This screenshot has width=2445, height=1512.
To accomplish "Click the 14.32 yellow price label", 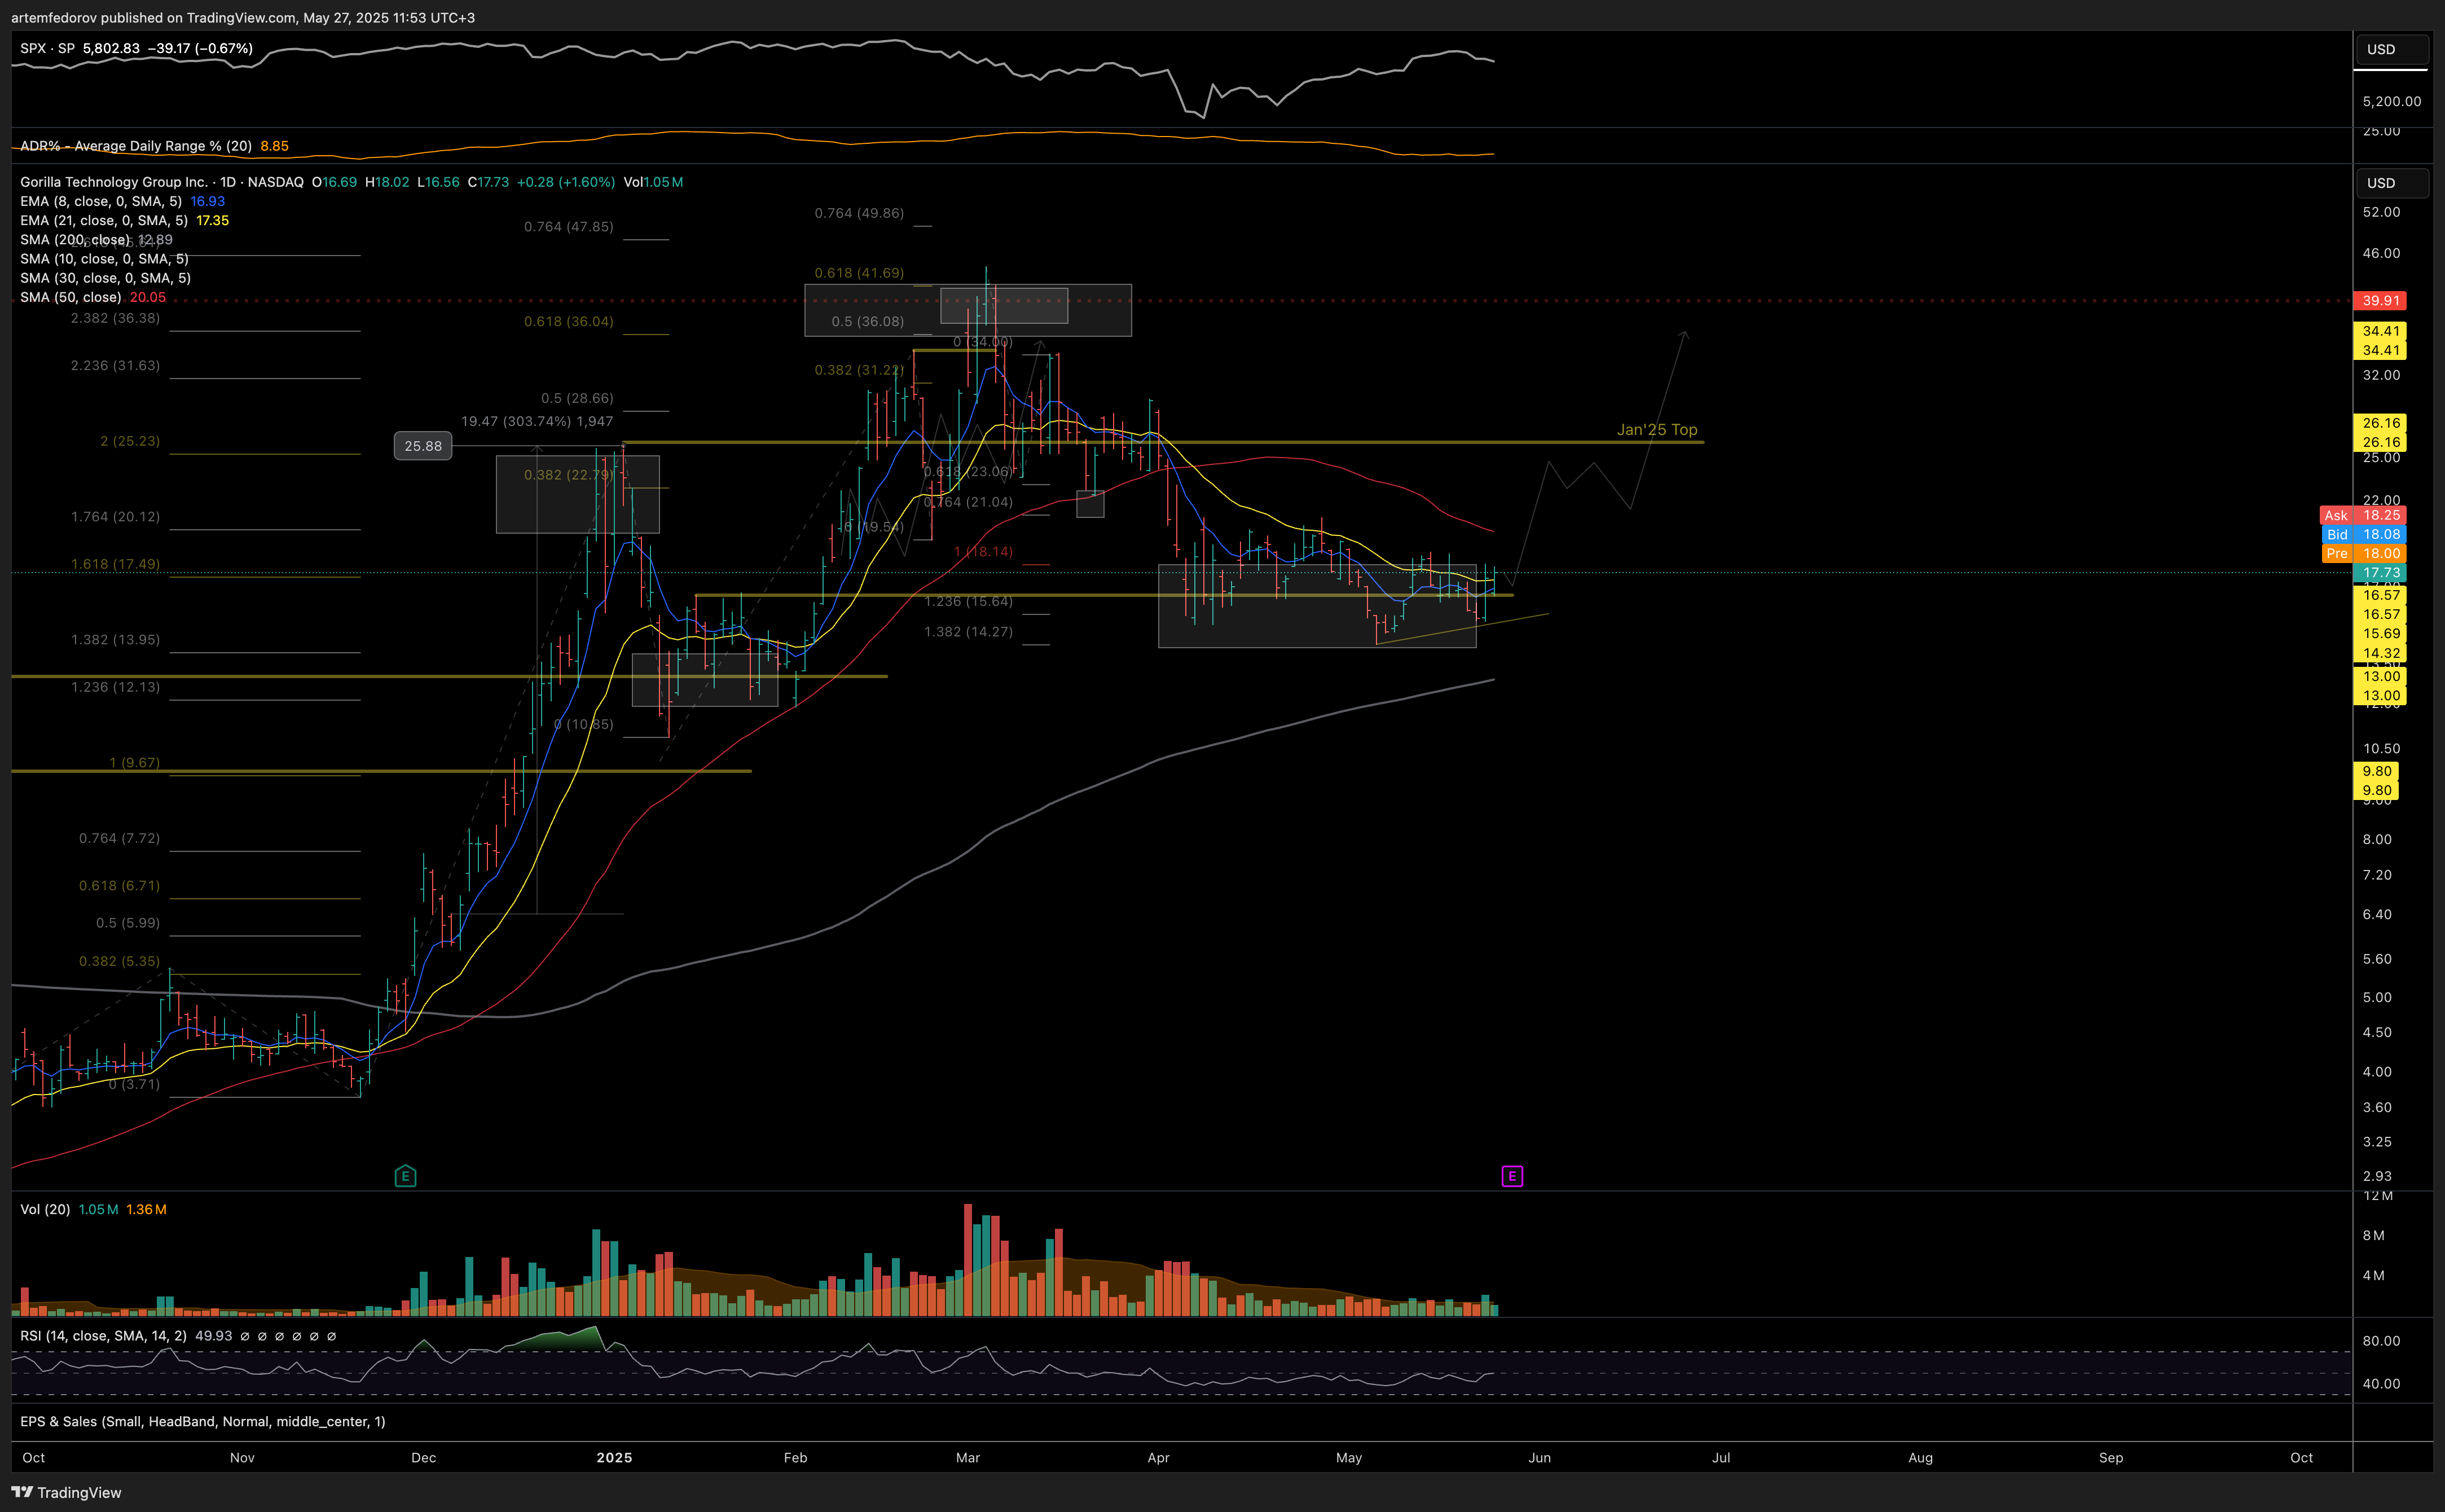I will pyautogui.click(x=2380, y=654).
